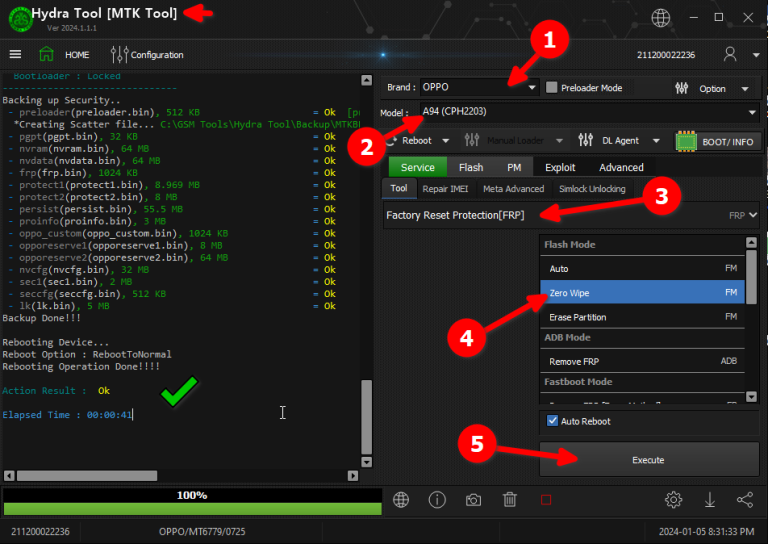Open settings gear icon

pos(673,500)
